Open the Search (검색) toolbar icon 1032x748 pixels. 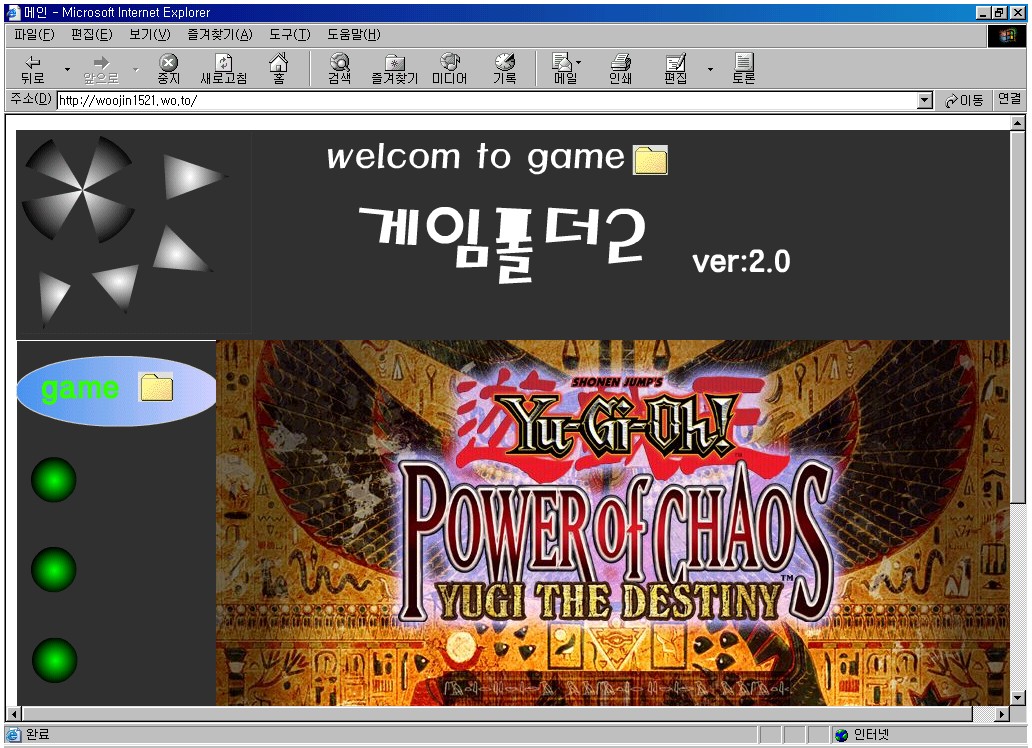pyautogui.click(x=339, y=68)
